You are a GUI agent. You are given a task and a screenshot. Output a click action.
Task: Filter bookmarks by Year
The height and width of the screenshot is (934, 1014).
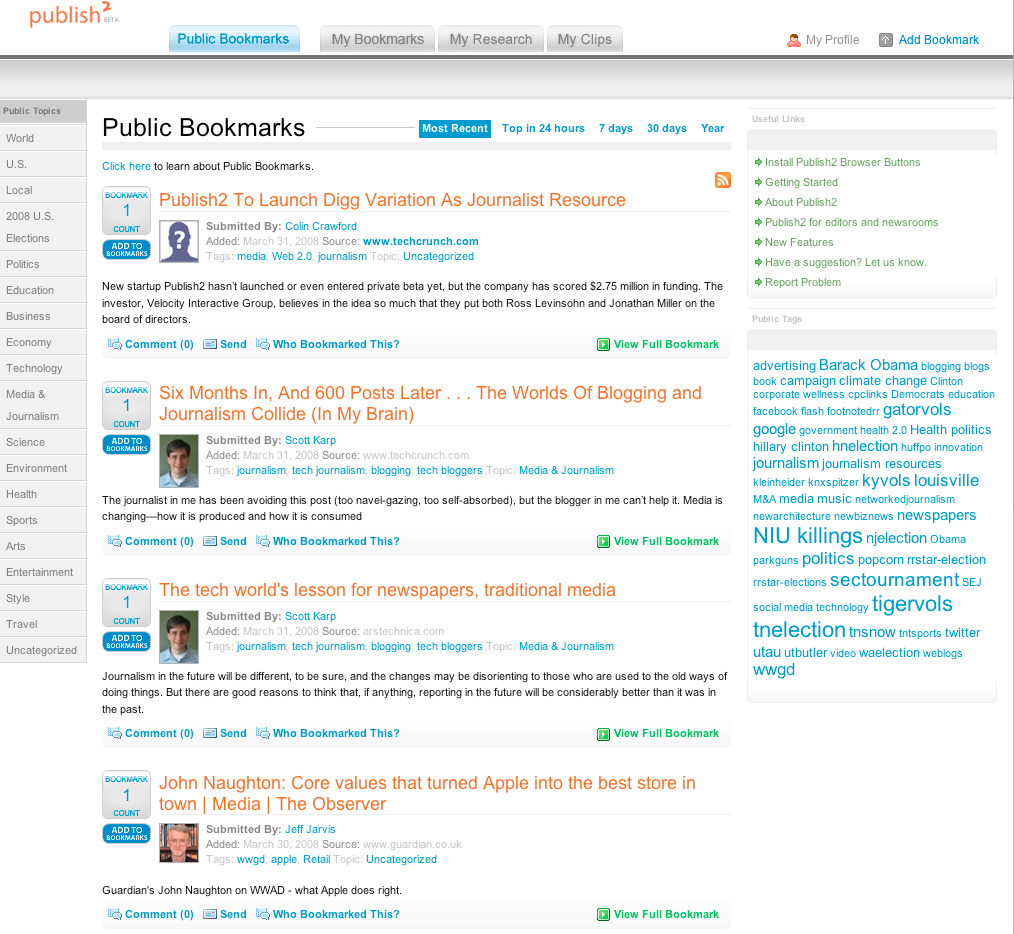713,128
